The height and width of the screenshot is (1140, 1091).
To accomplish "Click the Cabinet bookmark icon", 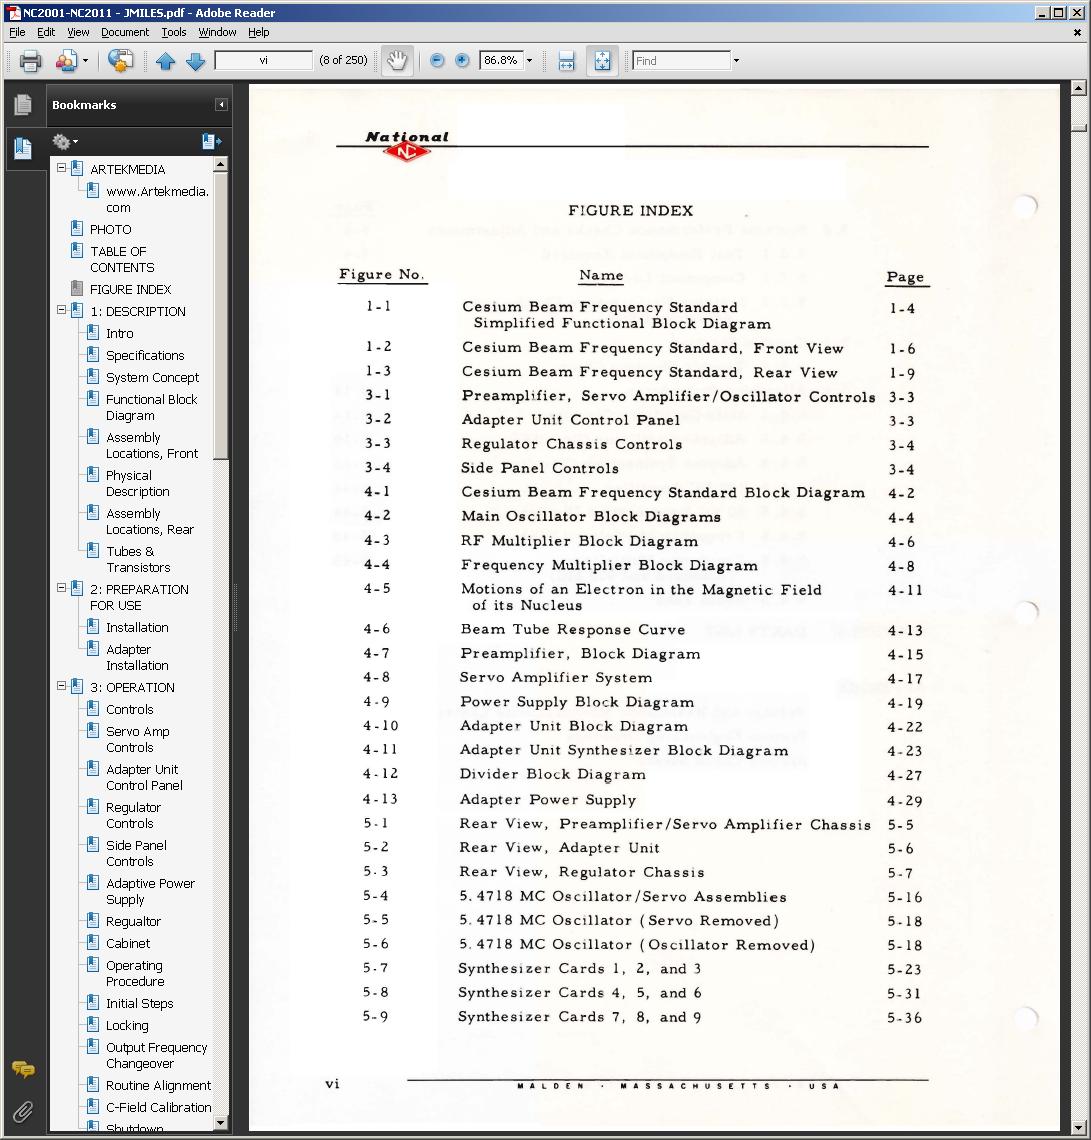I will (x=93, y=942).
